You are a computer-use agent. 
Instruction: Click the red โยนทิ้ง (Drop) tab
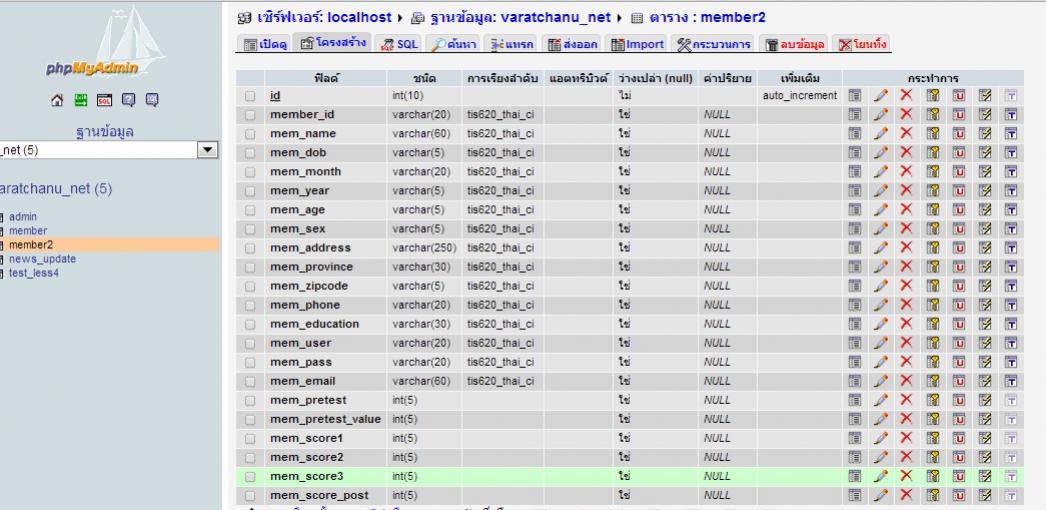tap(862, 45)
